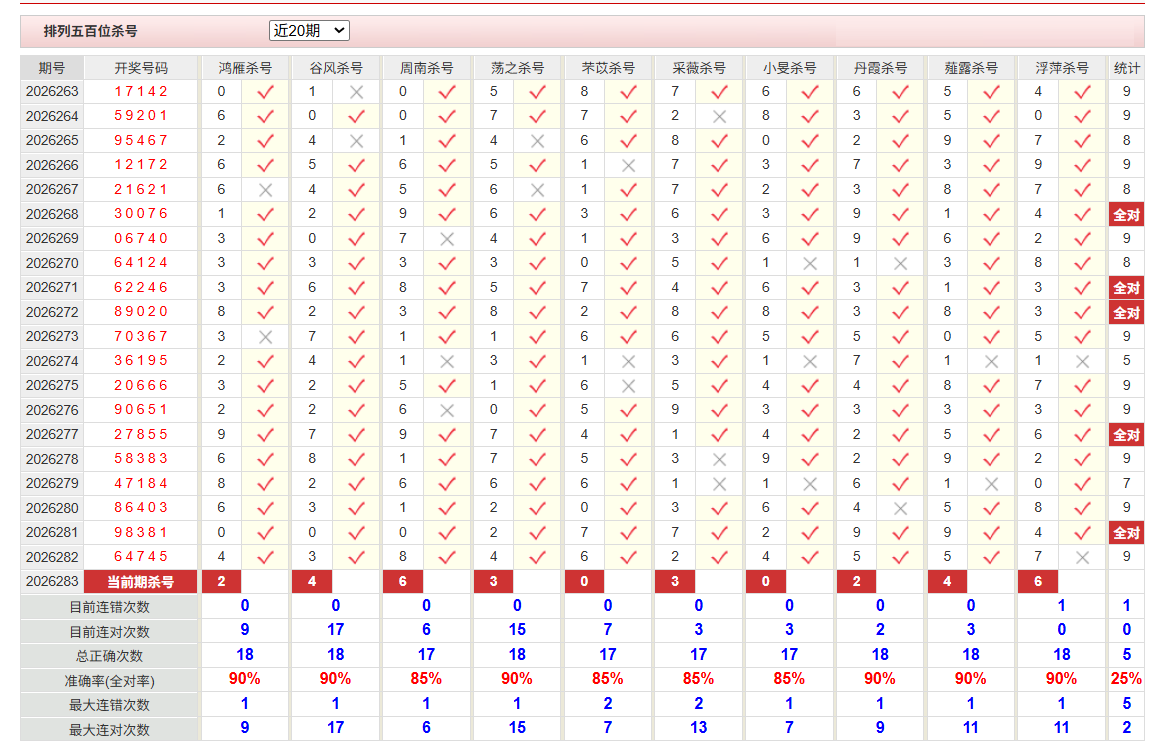Image resolution: width=1157 pixels, height=754 pixels.
Task: Click the 荡之杀号 column header
Action: click(x=517, y=68)
